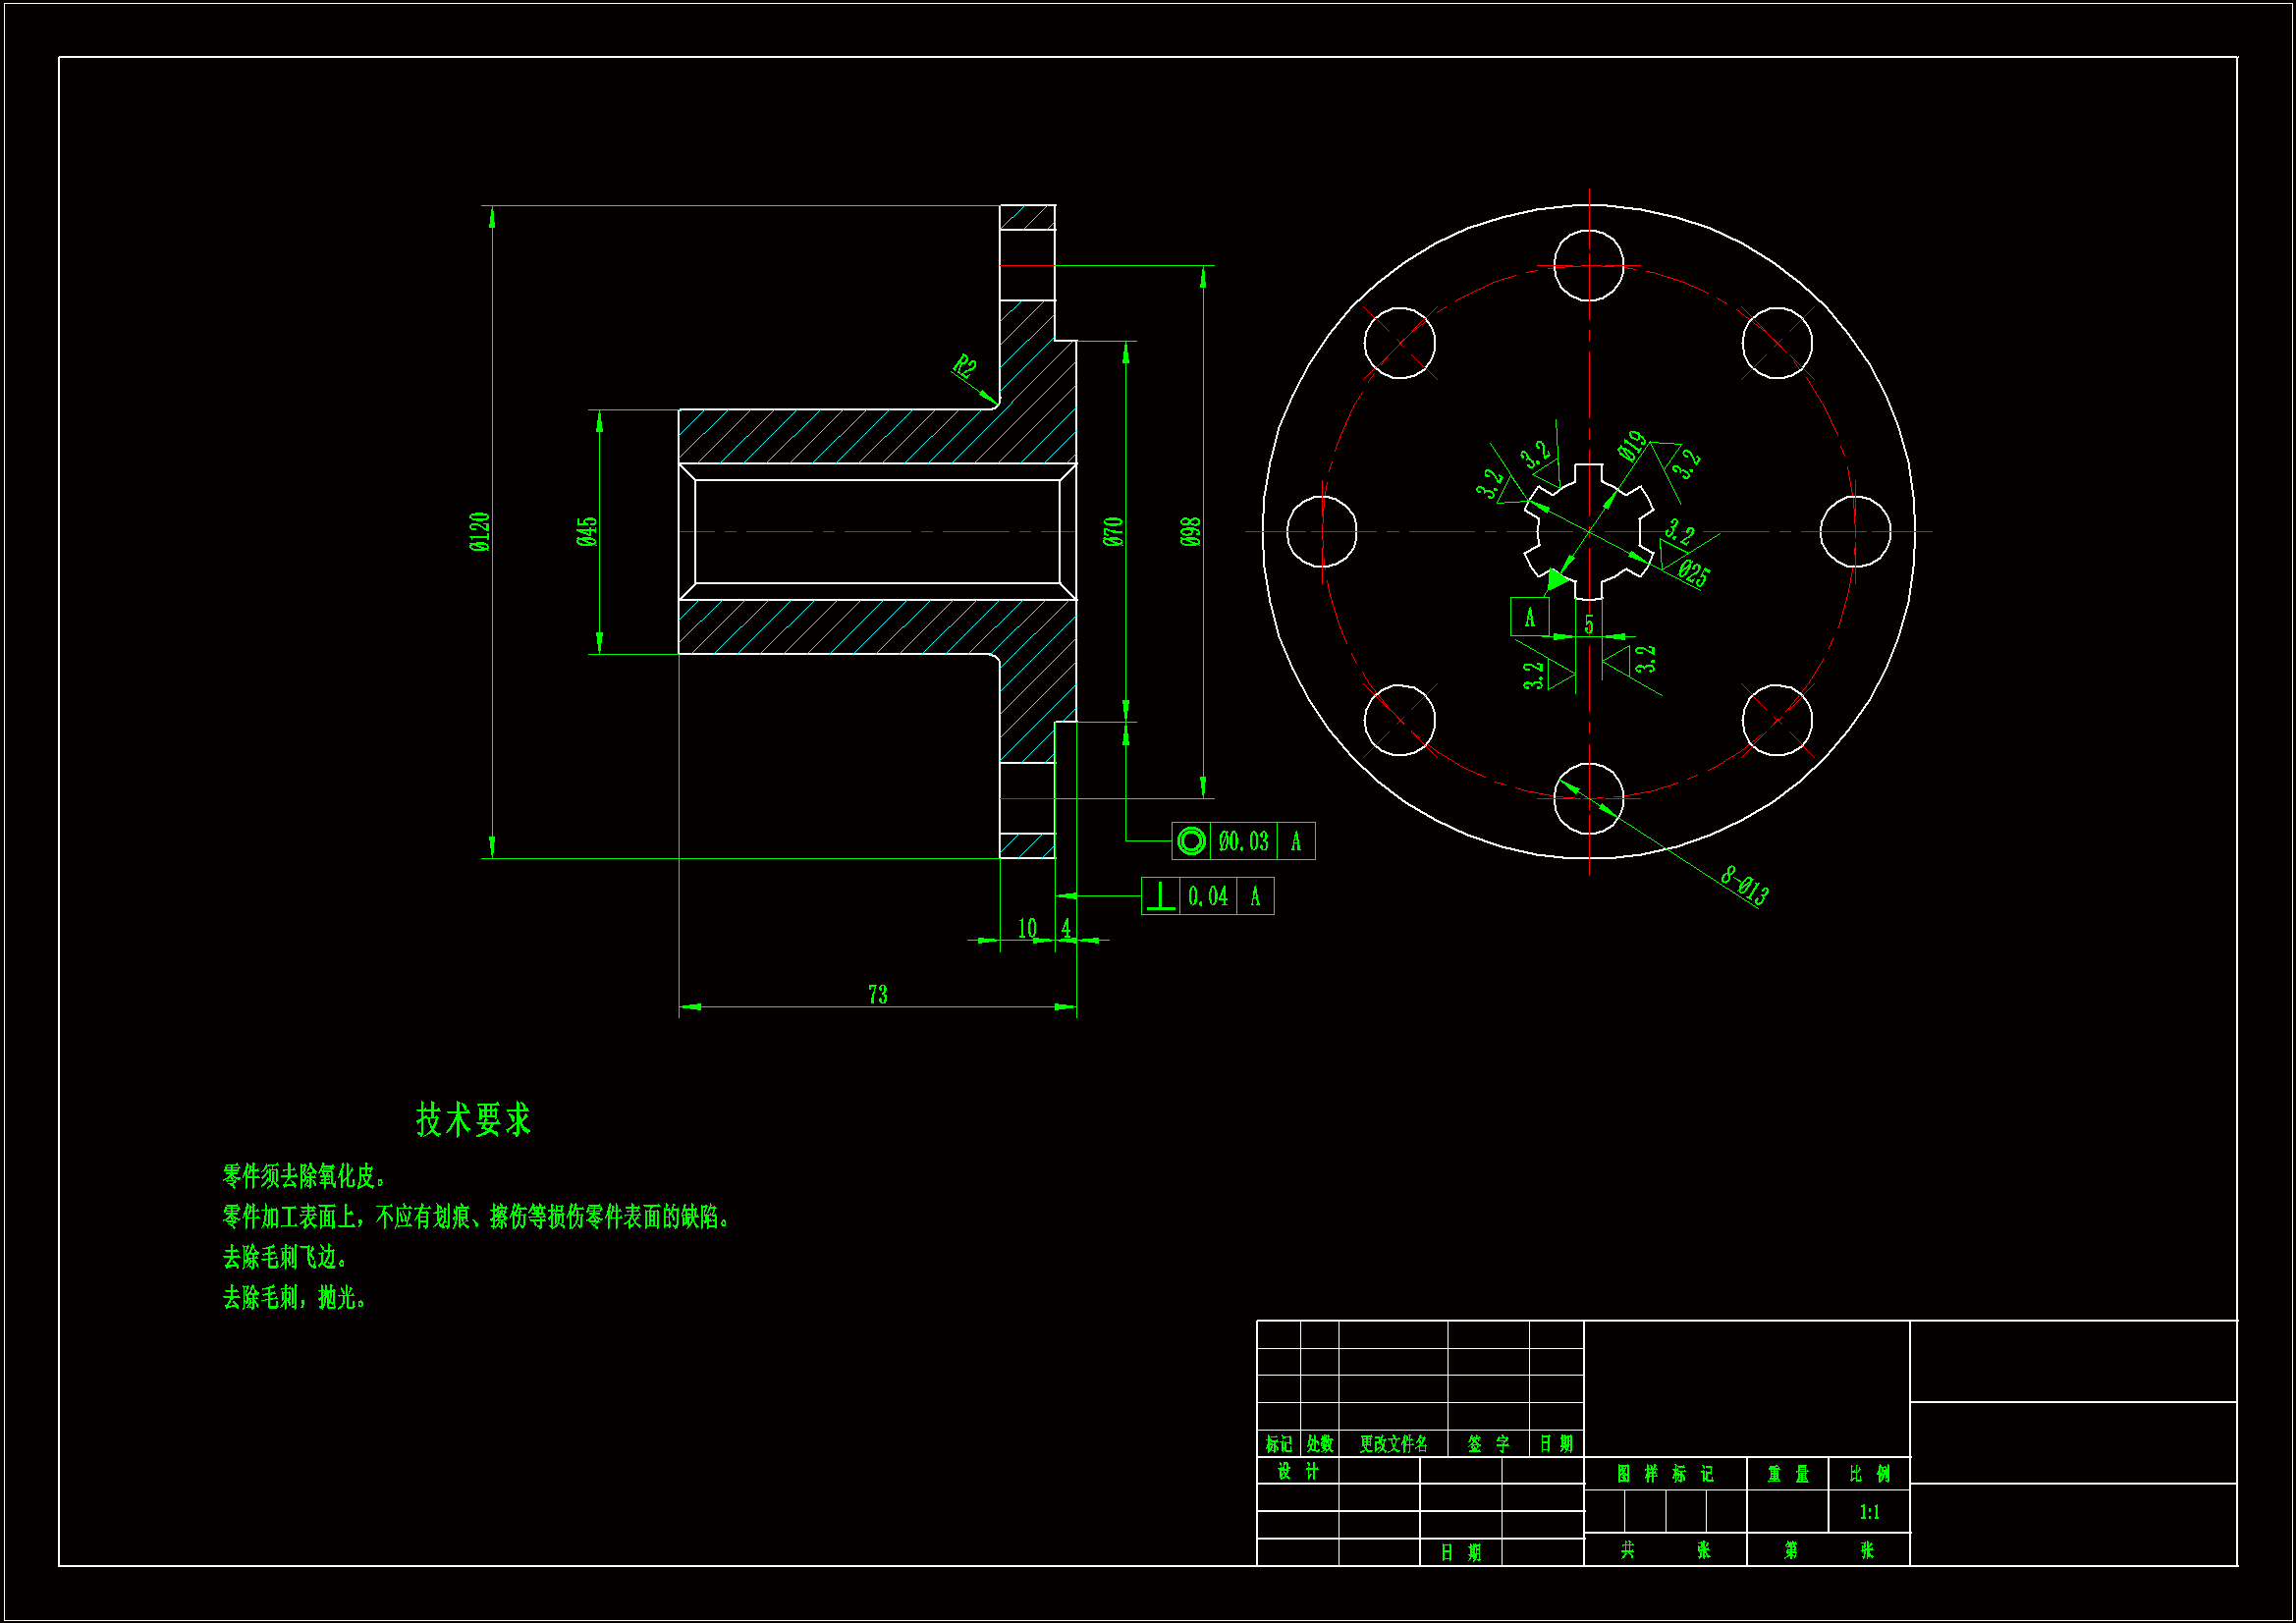This screenshot has height=1623, width=2296.
Task: Select the Ø70 diameter dimension text
Action: (1113, 532)
